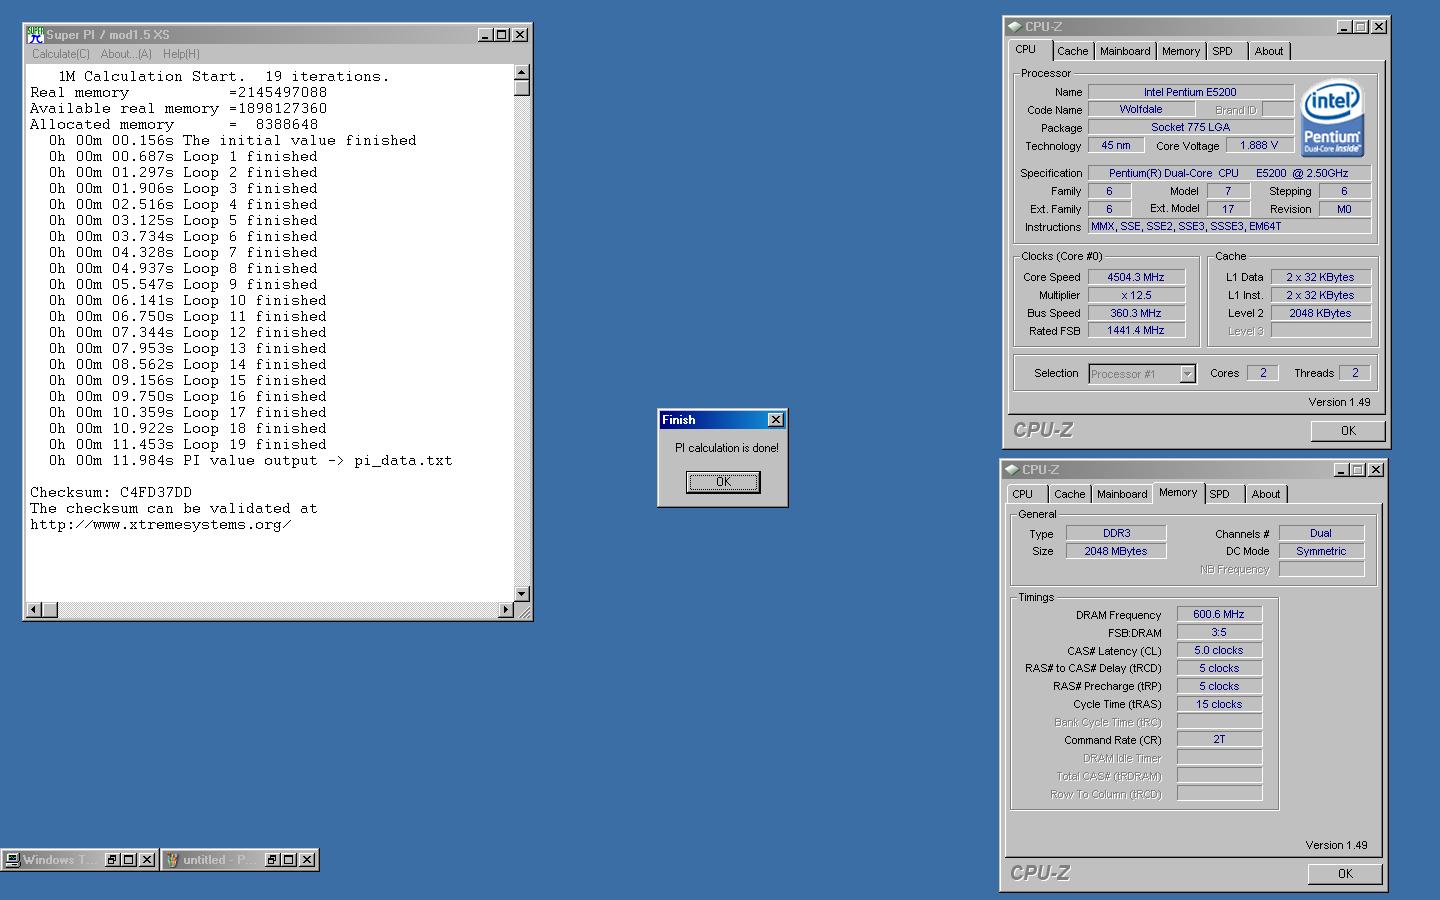Click the Intel Pentium logo image
The width and height of the screenshot is (1440, 900).
(x=1332, y=119)
